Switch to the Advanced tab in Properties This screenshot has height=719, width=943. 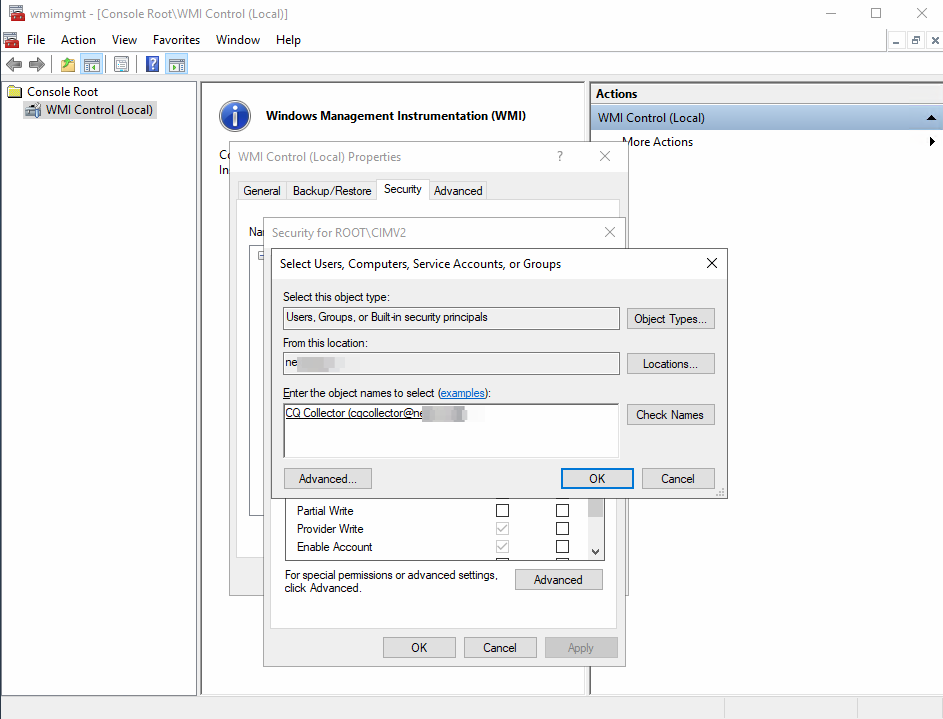pyautogui.click(x=458, y=191)
